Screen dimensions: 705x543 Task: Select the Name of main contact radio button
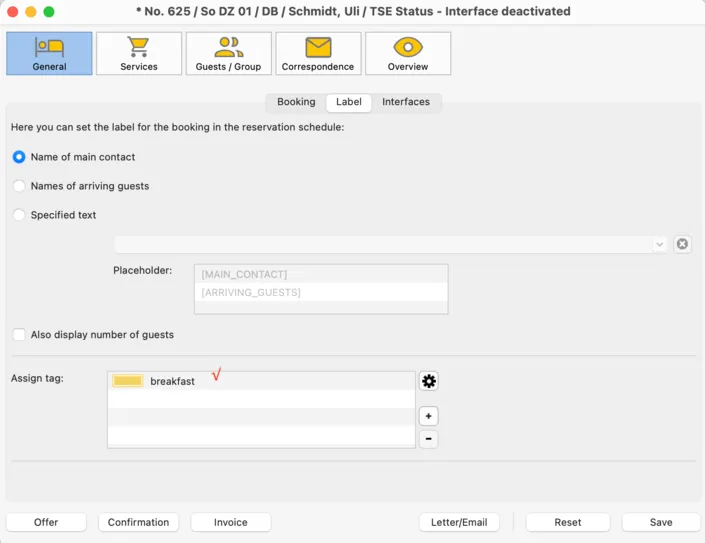[x=19, y=157]
